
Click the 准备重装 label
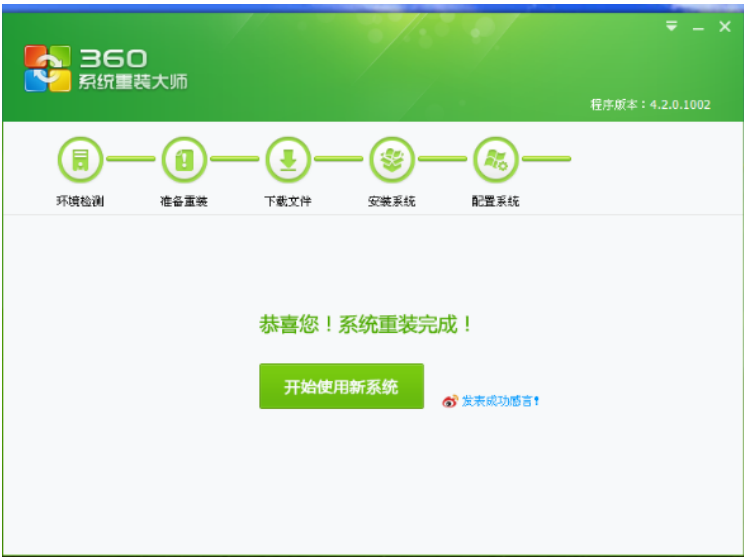(x=184, y=201)
